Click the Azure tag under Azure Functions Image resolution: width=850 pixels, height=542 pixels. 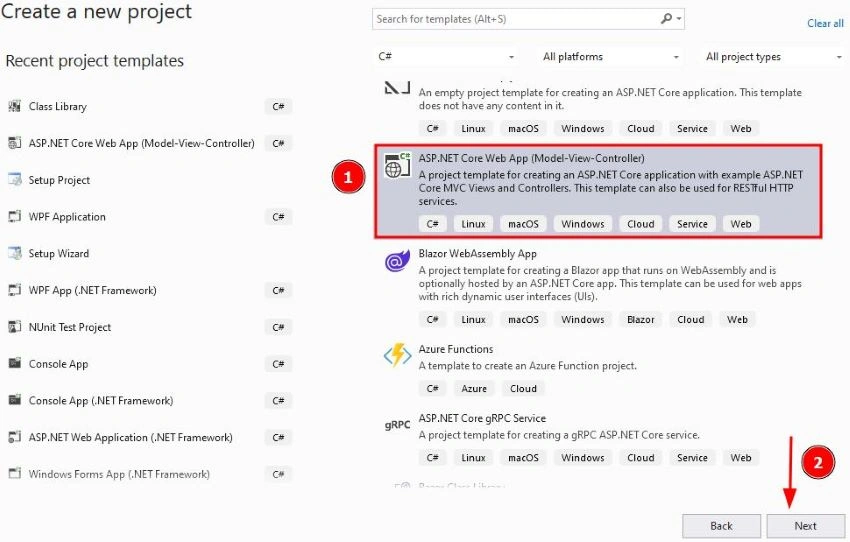pyautogui.click(x=474, y=388)
